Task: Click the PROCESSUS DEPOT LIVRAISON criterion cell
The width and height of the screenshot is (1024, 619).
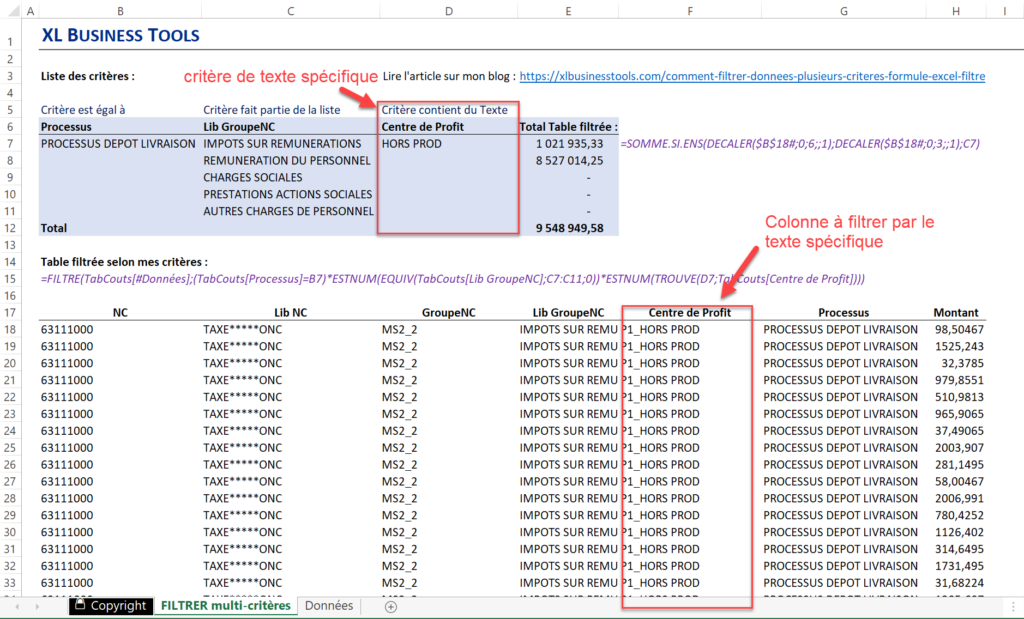Action: [118, 144]
